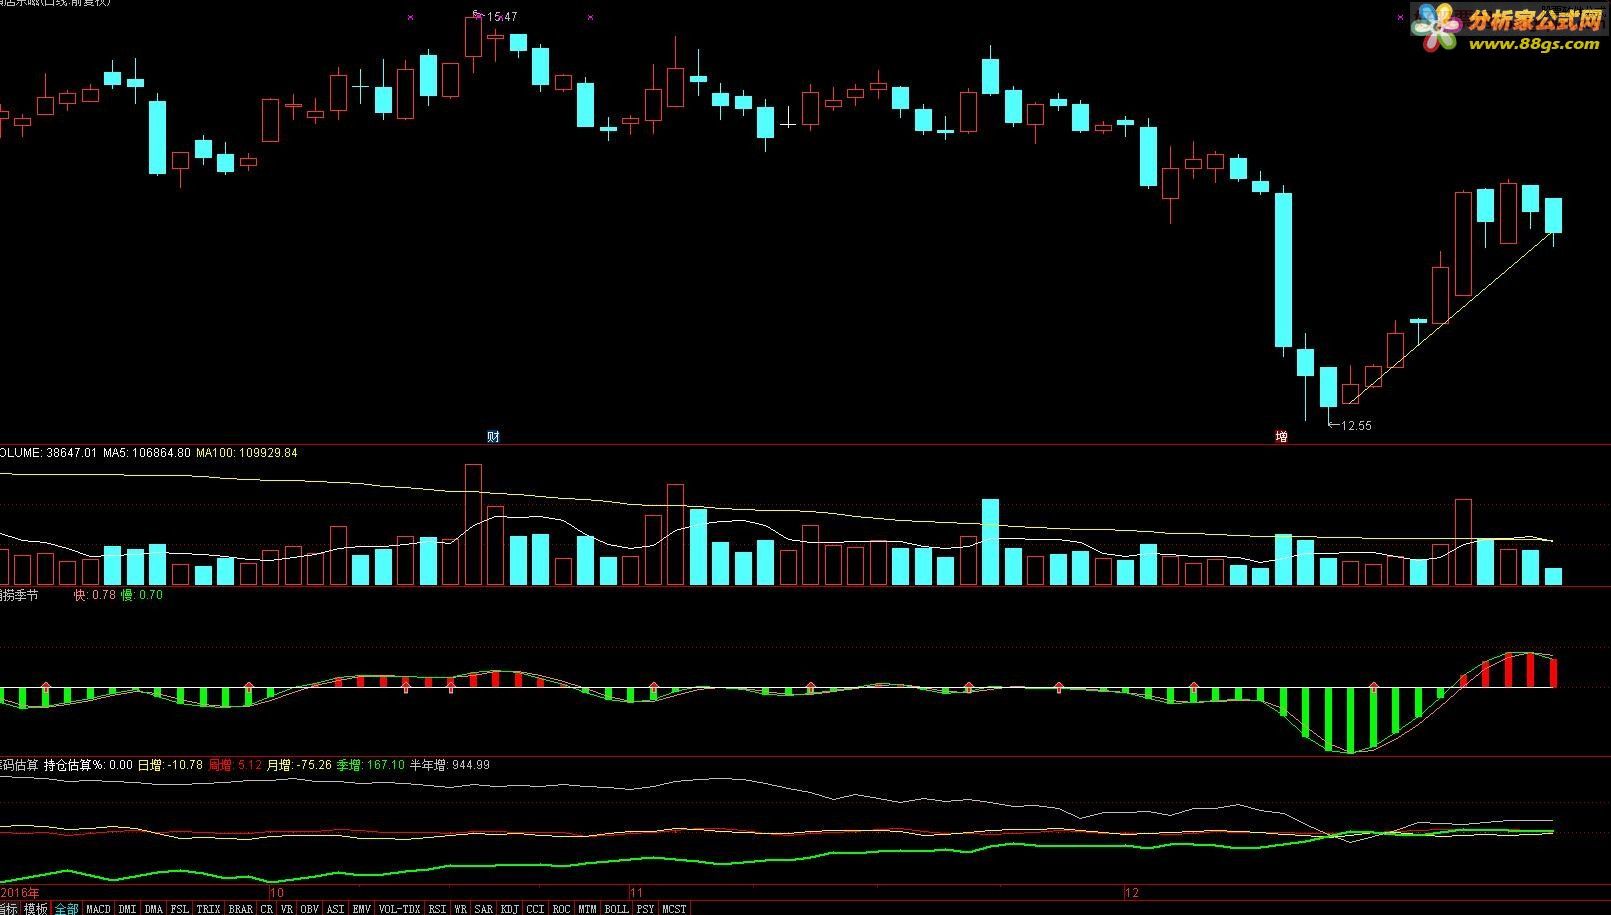Choose the OBV indicator tab
The height and width of the screenshot is (915, 1611).
309,909
